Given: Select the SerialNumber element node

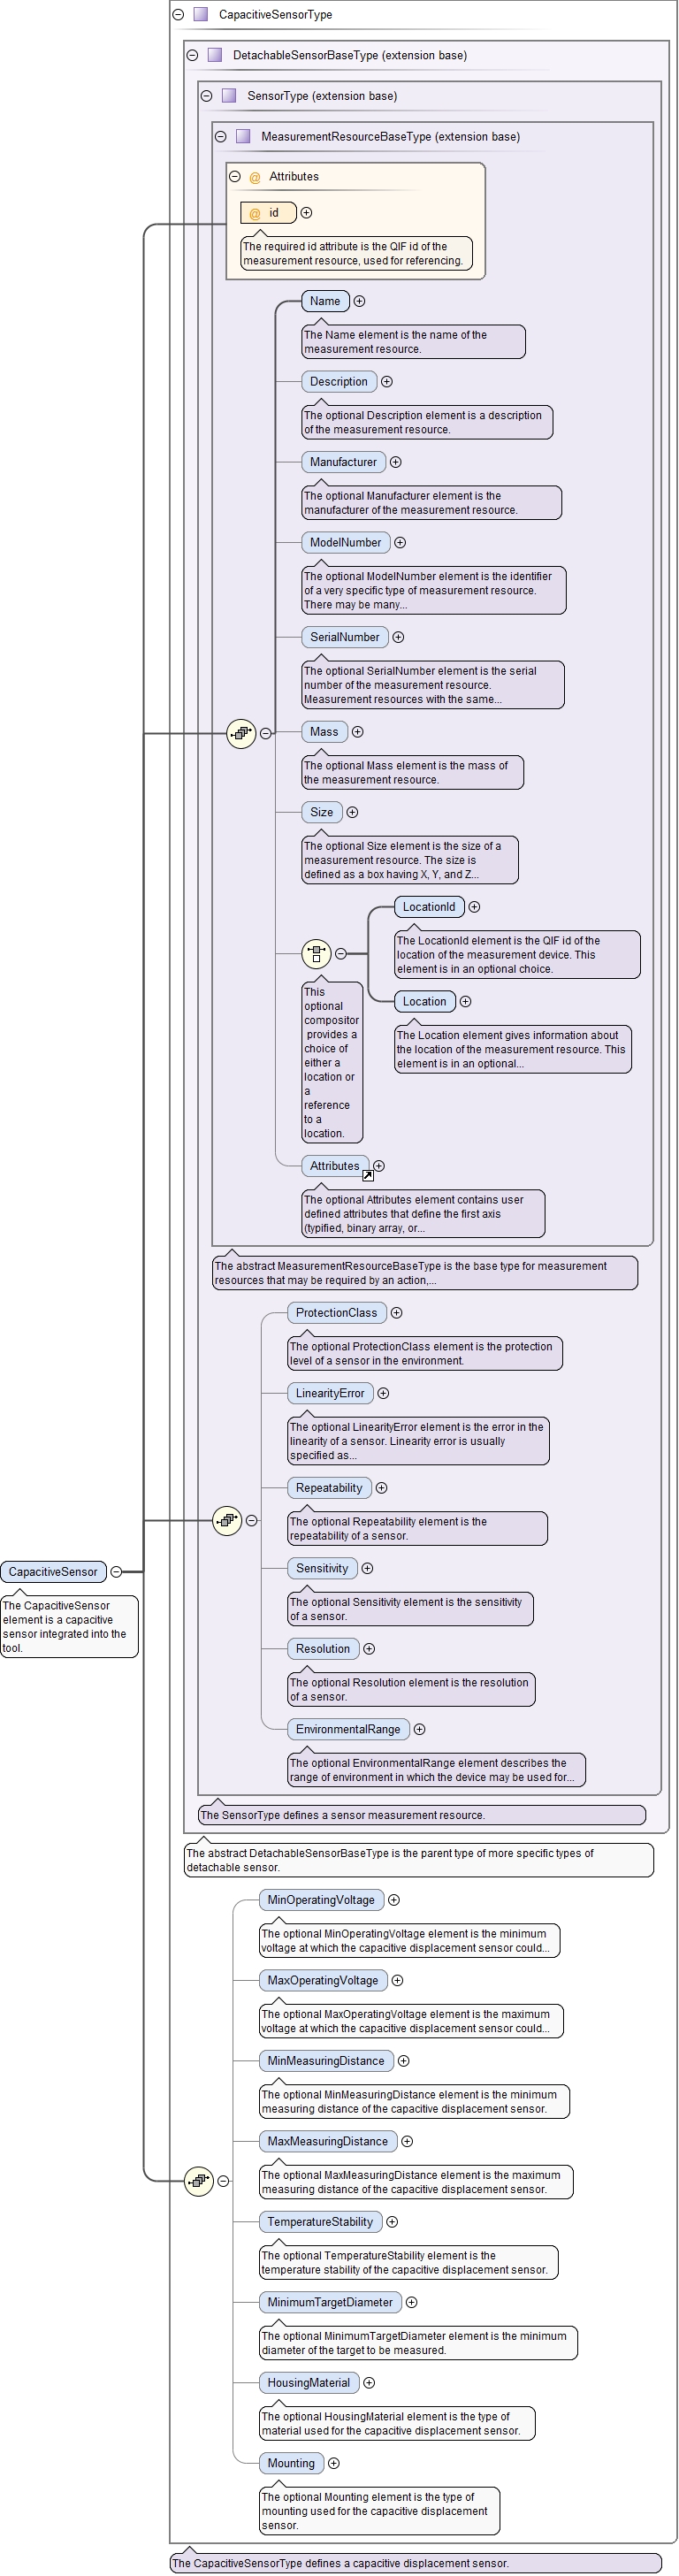Looking at the screenshot, I should [x=345, y=637].
